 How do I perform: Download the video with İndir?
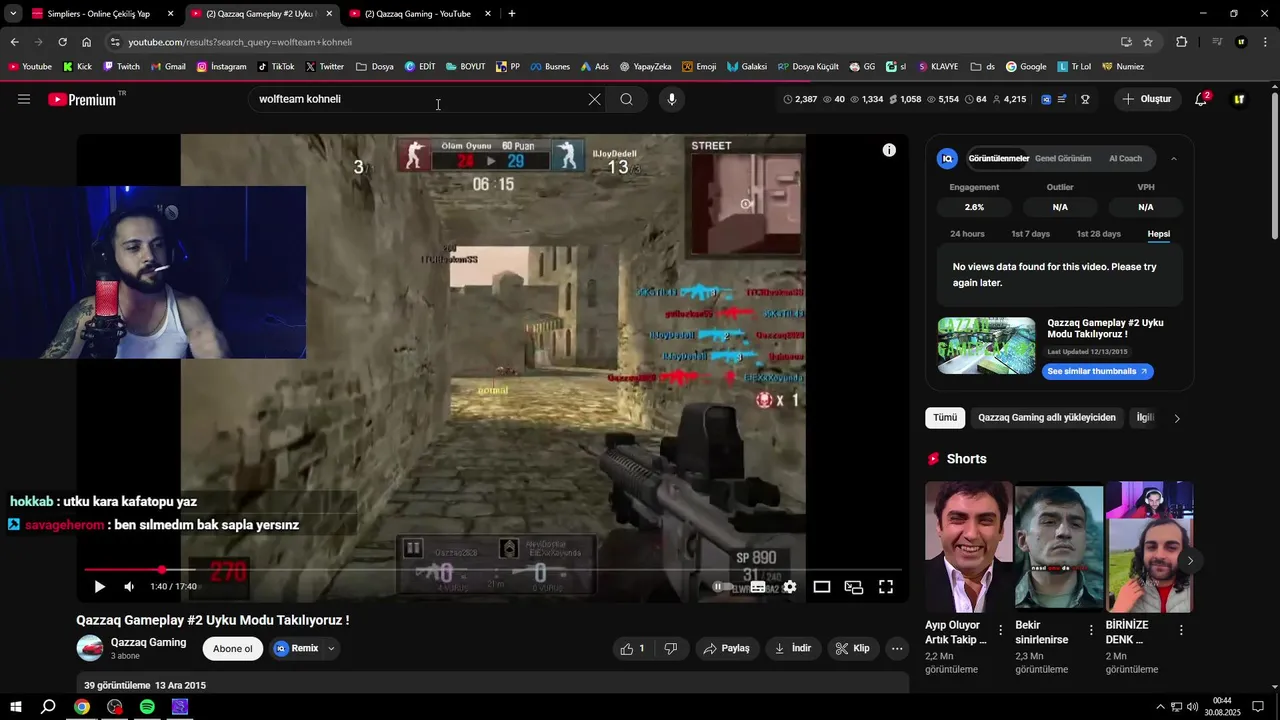(x=792, y=648)
